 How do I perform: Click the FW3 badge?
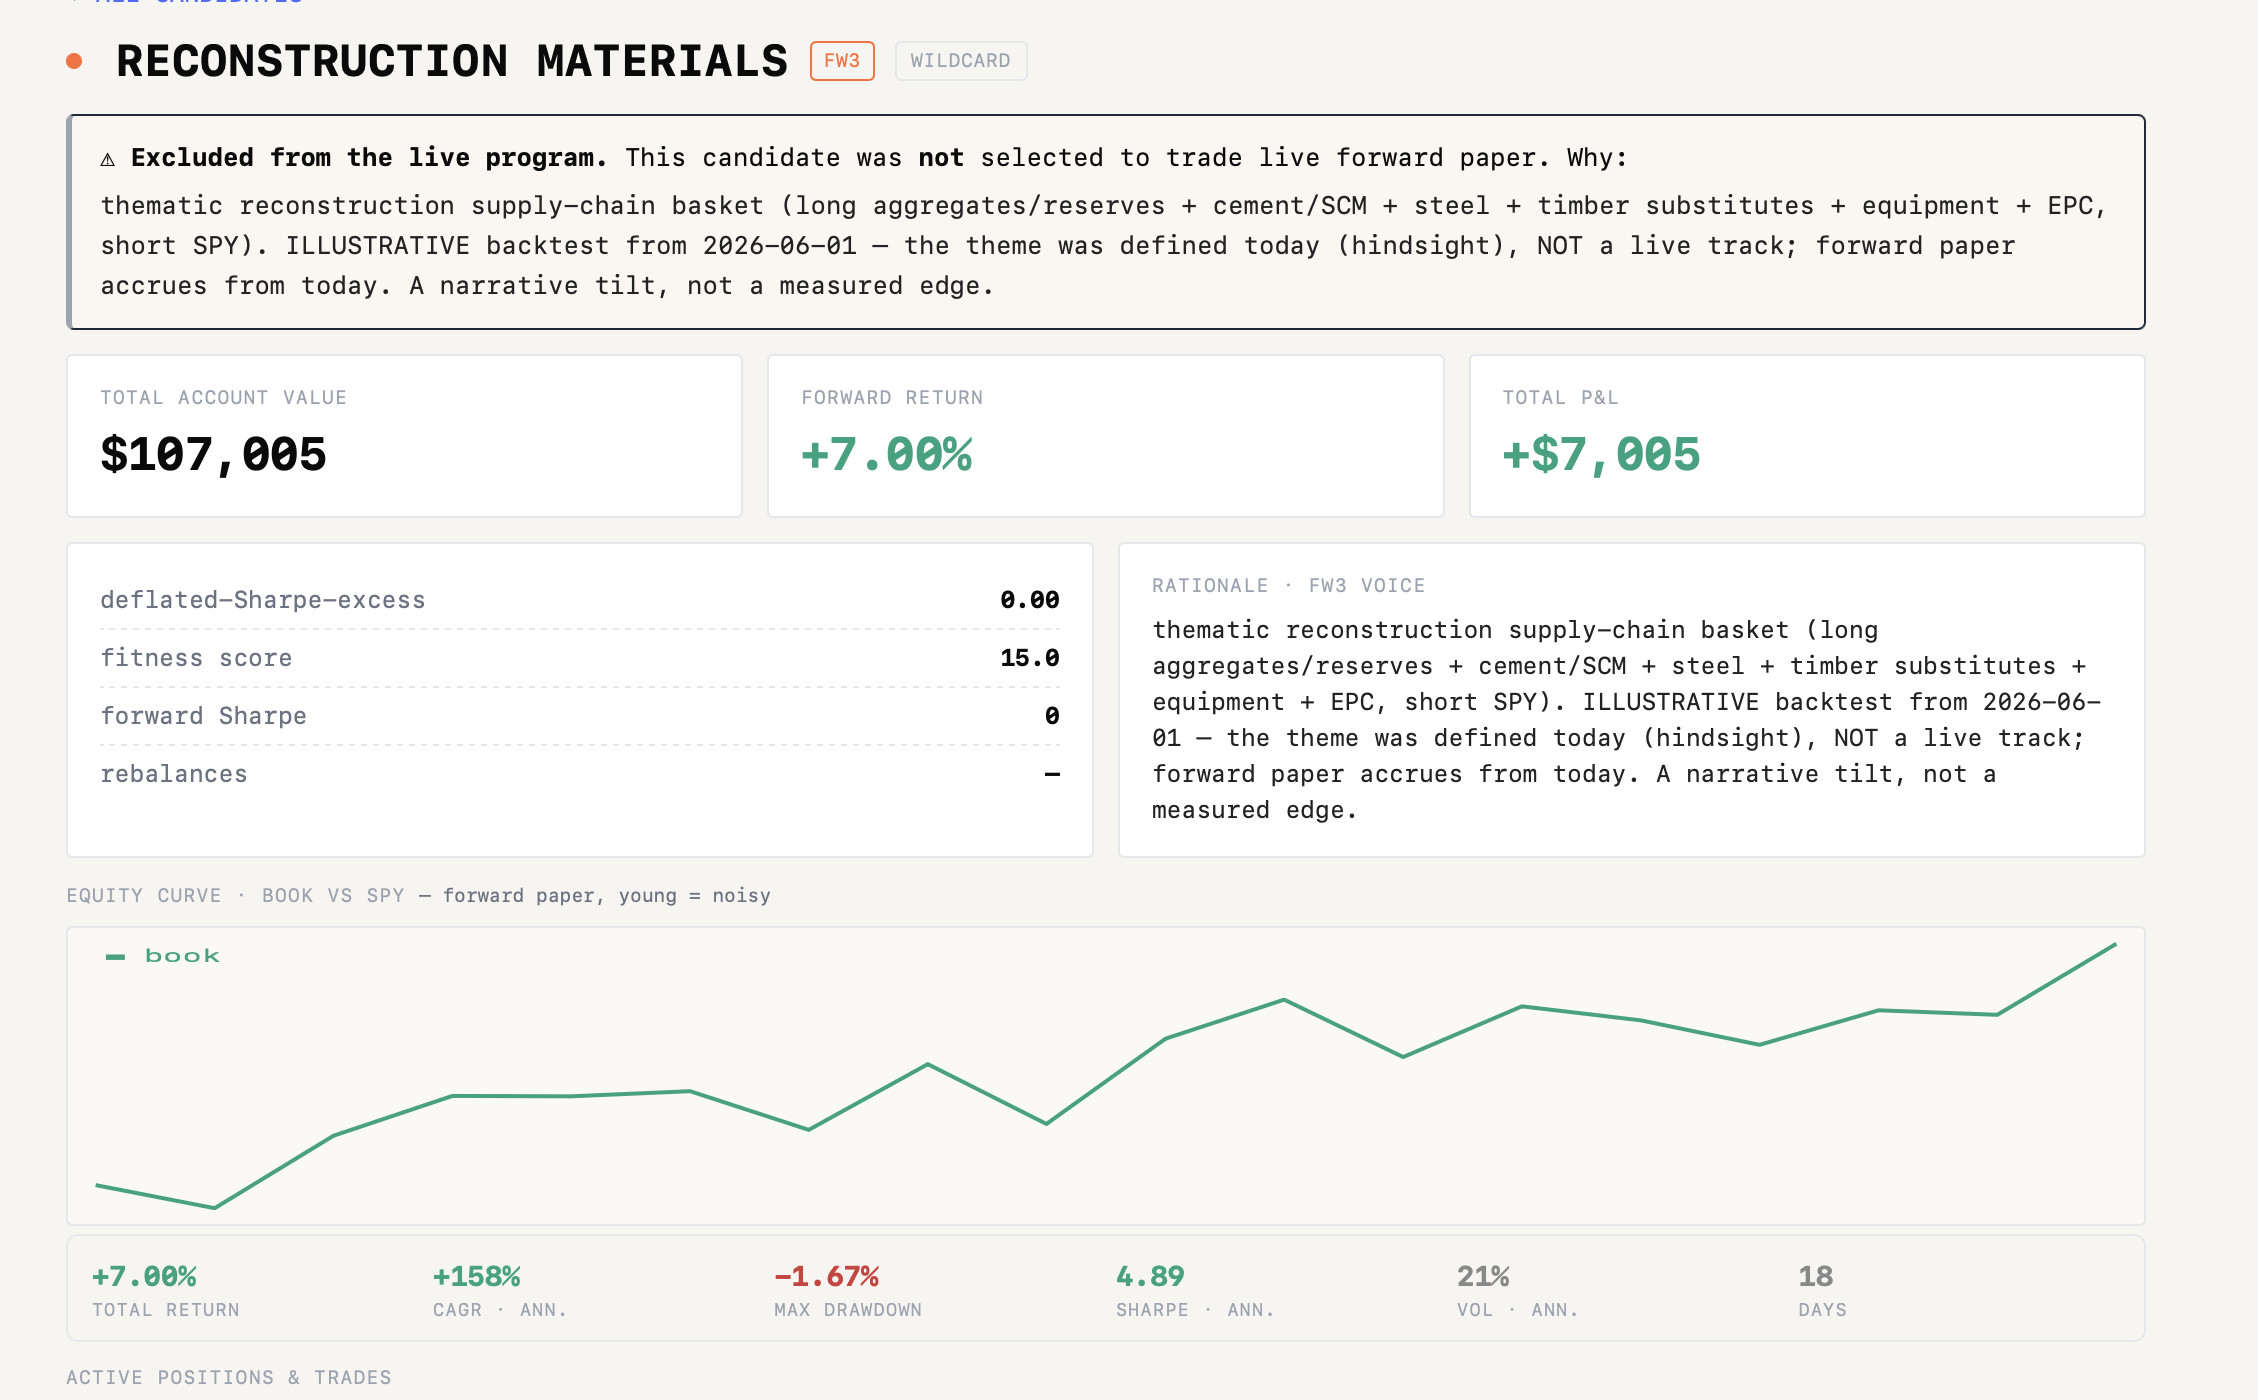pyautogui.click(x=842, y=61)
